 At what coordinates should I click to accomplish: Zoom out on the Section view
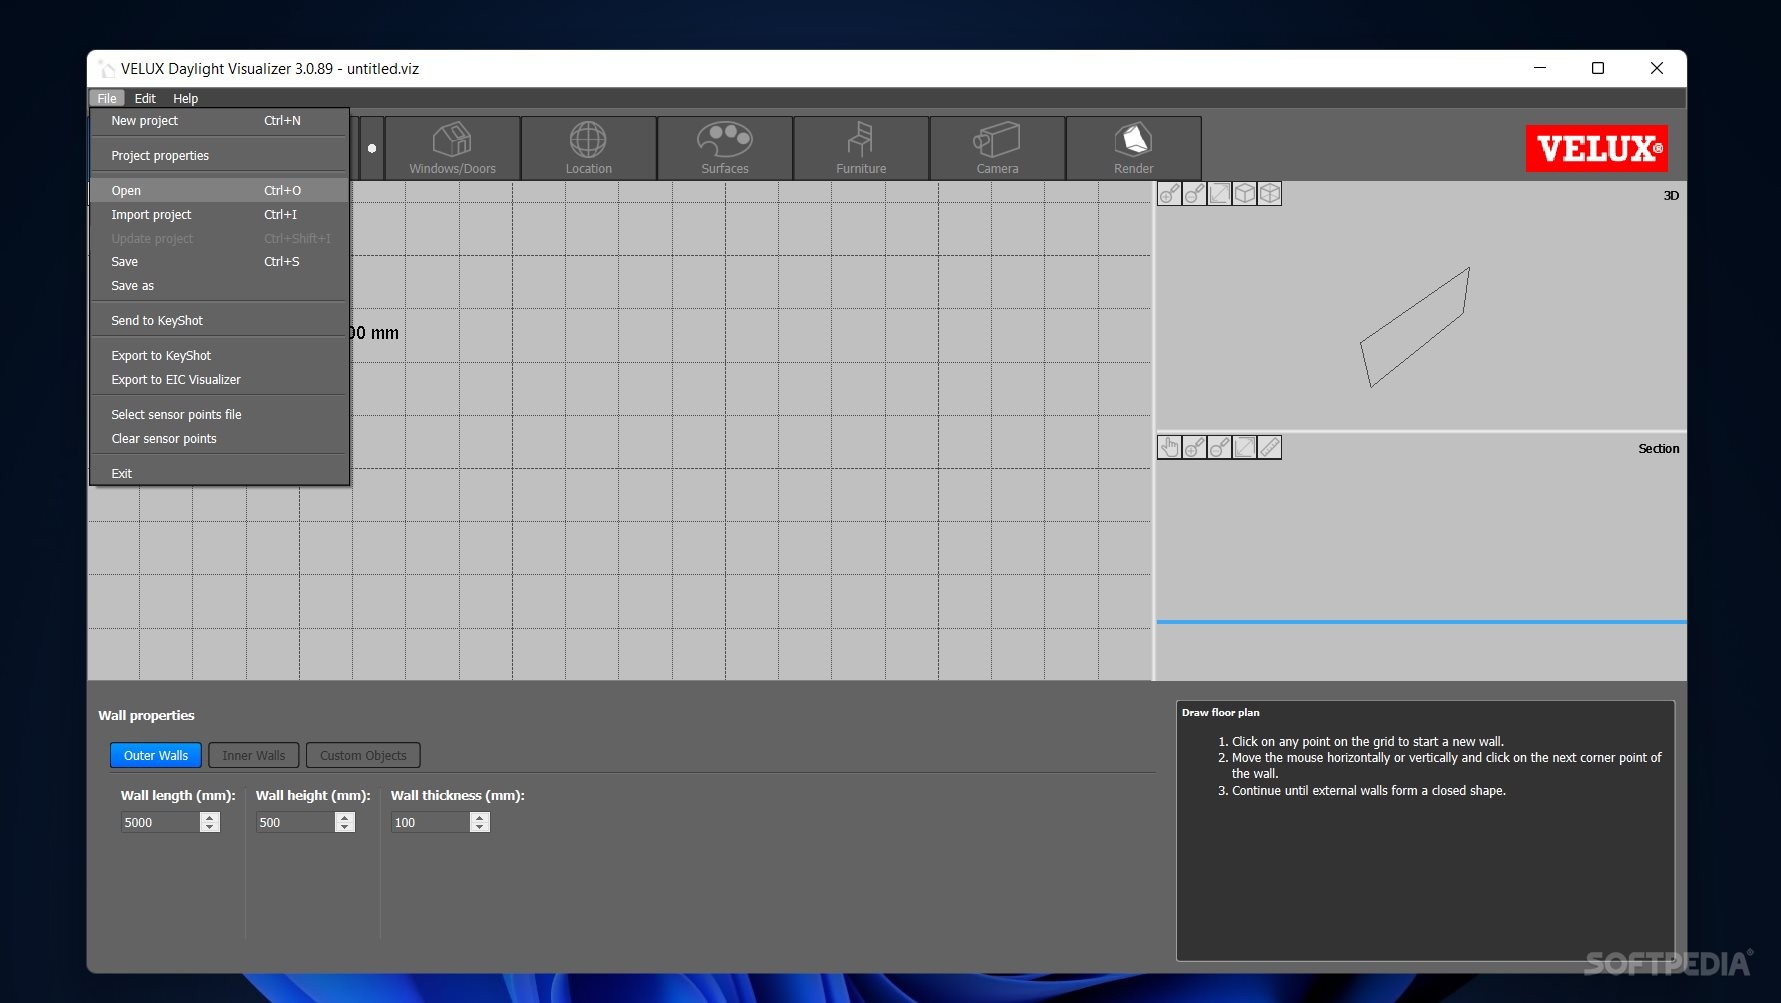pos(1219,447)
